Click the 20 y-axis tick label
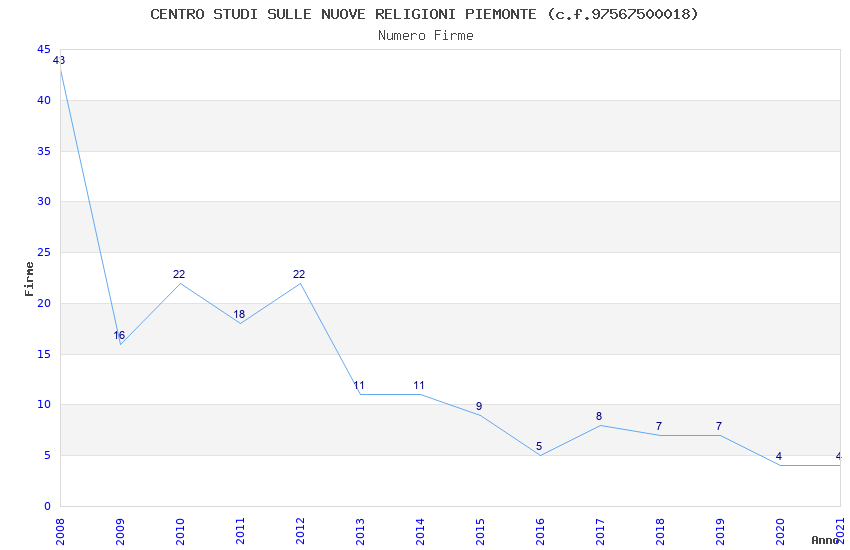850x550 pixels. [x=44, y=303]
